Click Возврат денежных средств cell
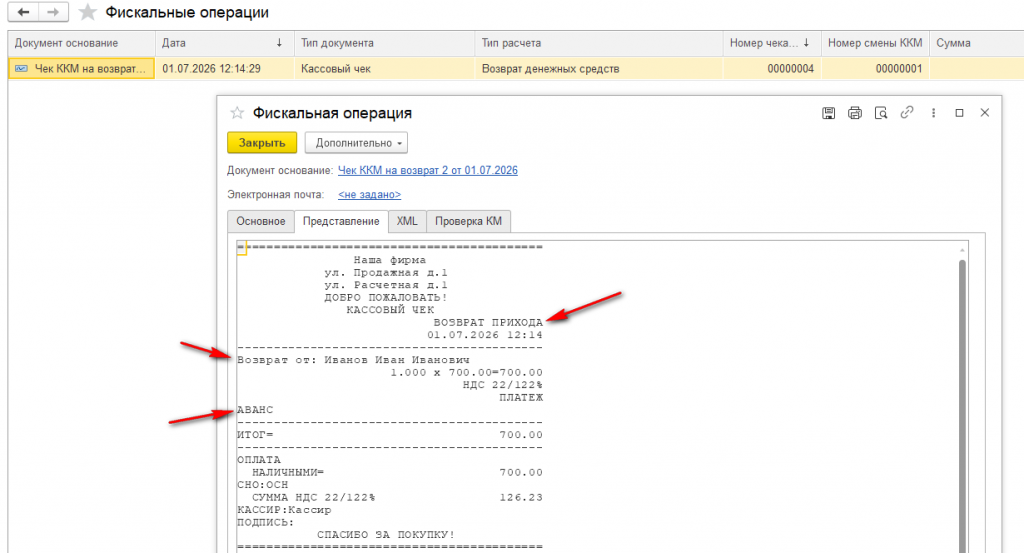 [x=598, y=69]
